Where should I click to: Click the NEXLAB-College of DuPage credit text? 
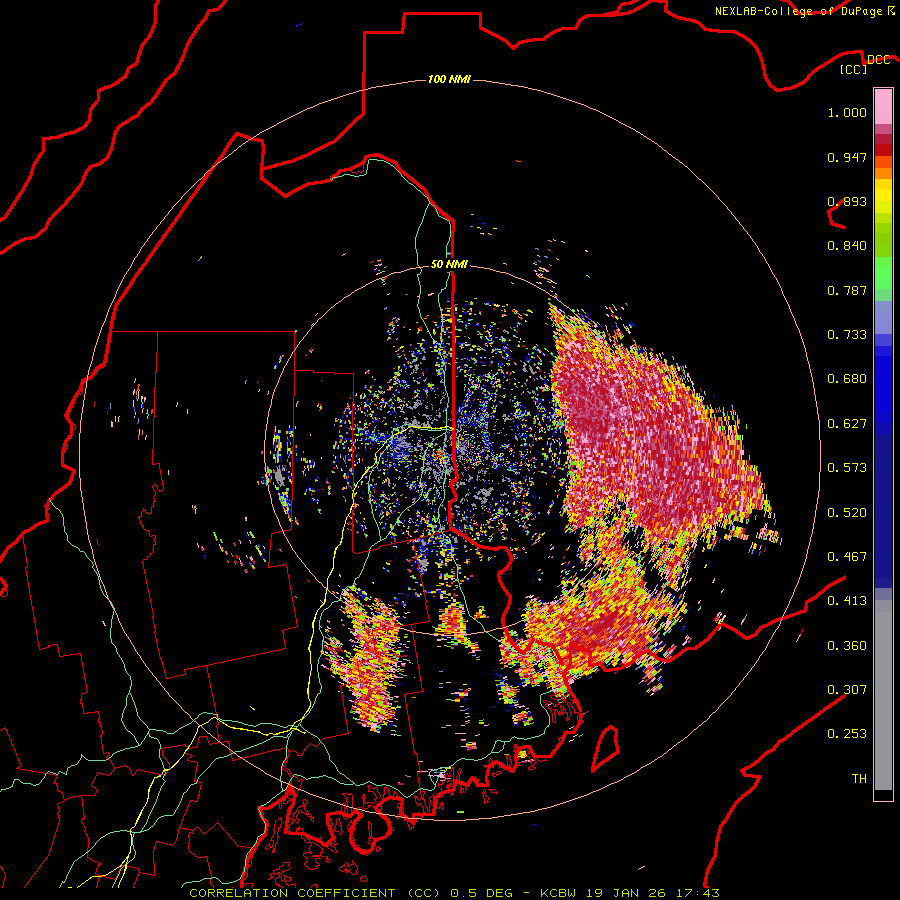tap(799, 11)
